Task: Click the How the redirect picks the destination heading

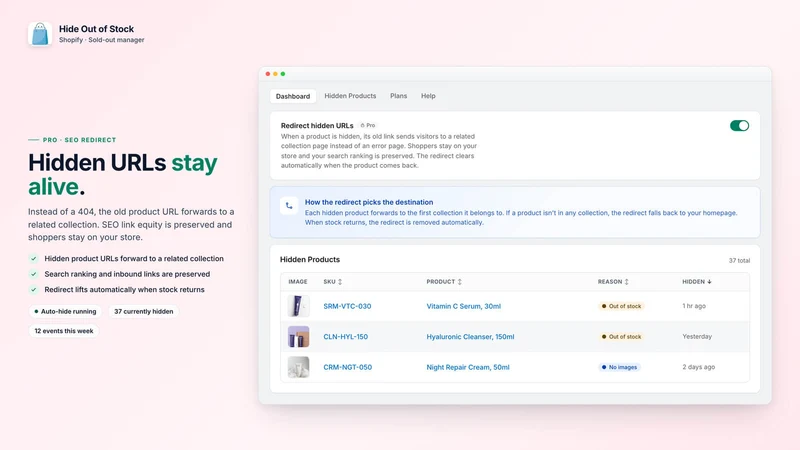Action: point(369,202)
